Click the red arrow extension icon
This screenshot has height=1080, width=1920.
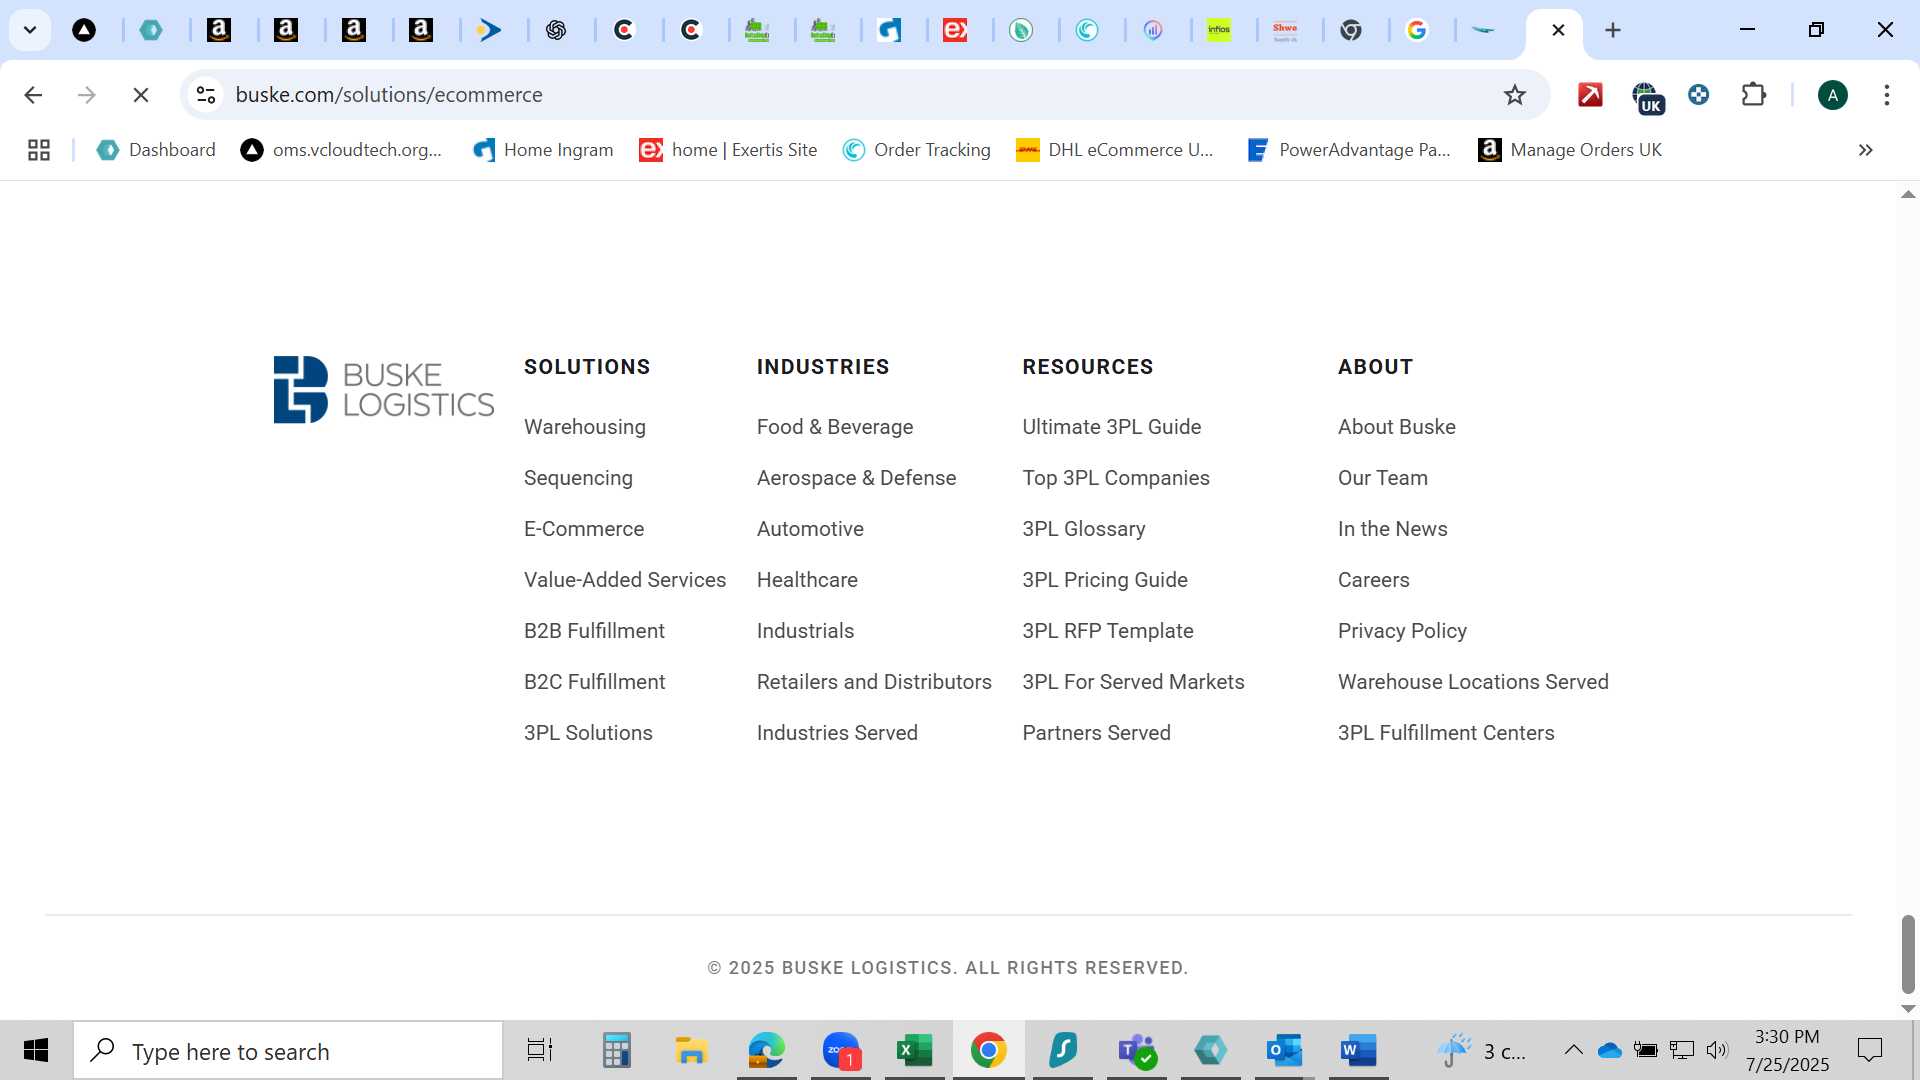tap(1590, 95)
